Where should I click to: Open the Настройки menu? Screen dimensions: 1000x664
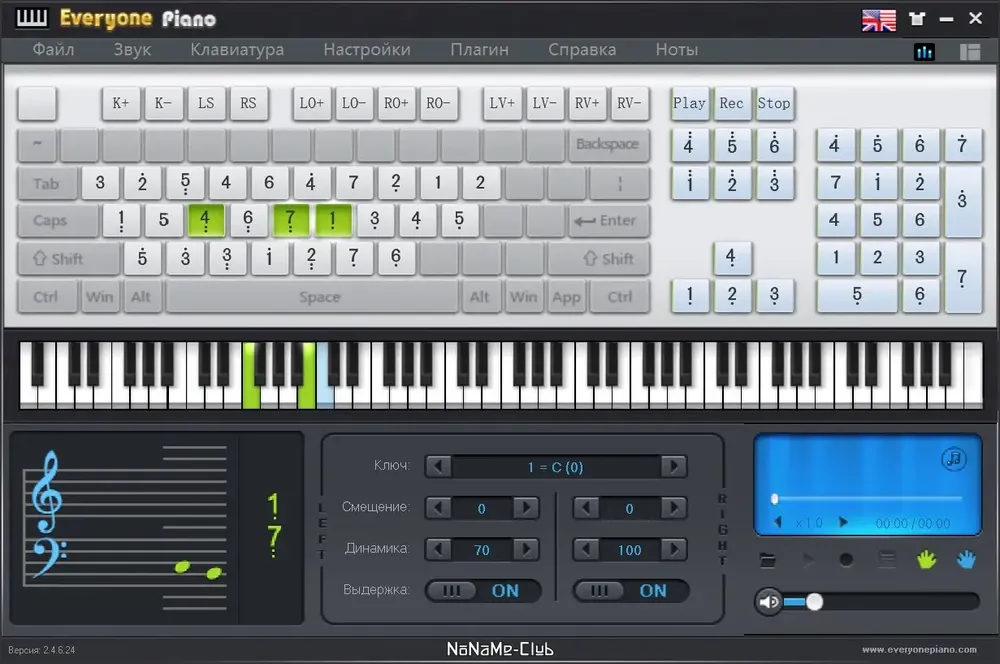point(367,49)
